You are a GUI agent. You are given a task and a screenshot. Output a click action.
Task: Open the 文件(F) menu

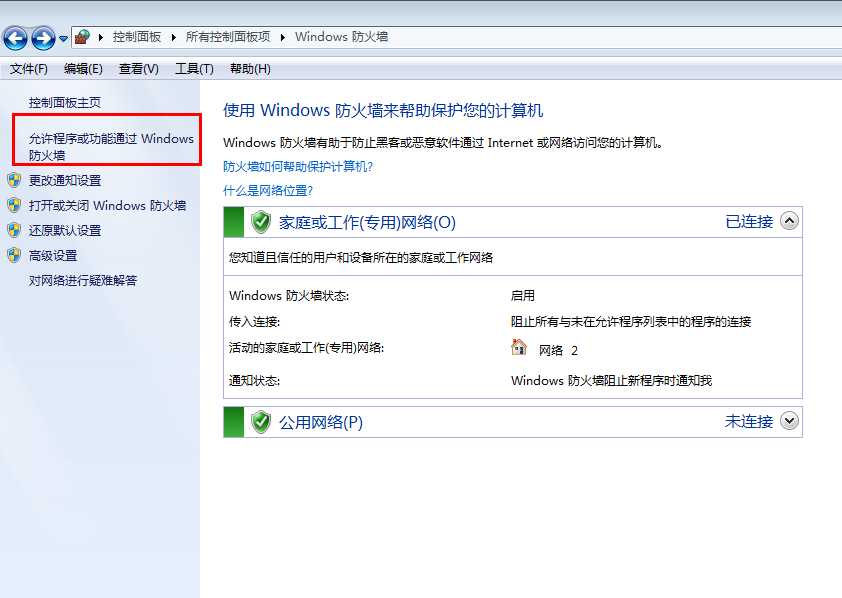click(x=28, y=69)
